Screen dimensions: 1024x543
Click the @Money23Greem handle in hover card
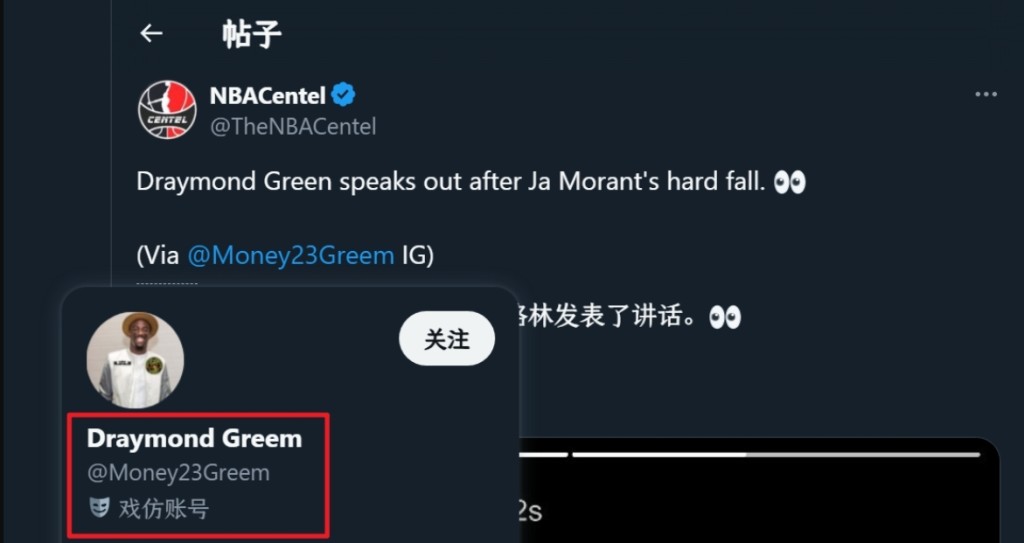(178, 472)
